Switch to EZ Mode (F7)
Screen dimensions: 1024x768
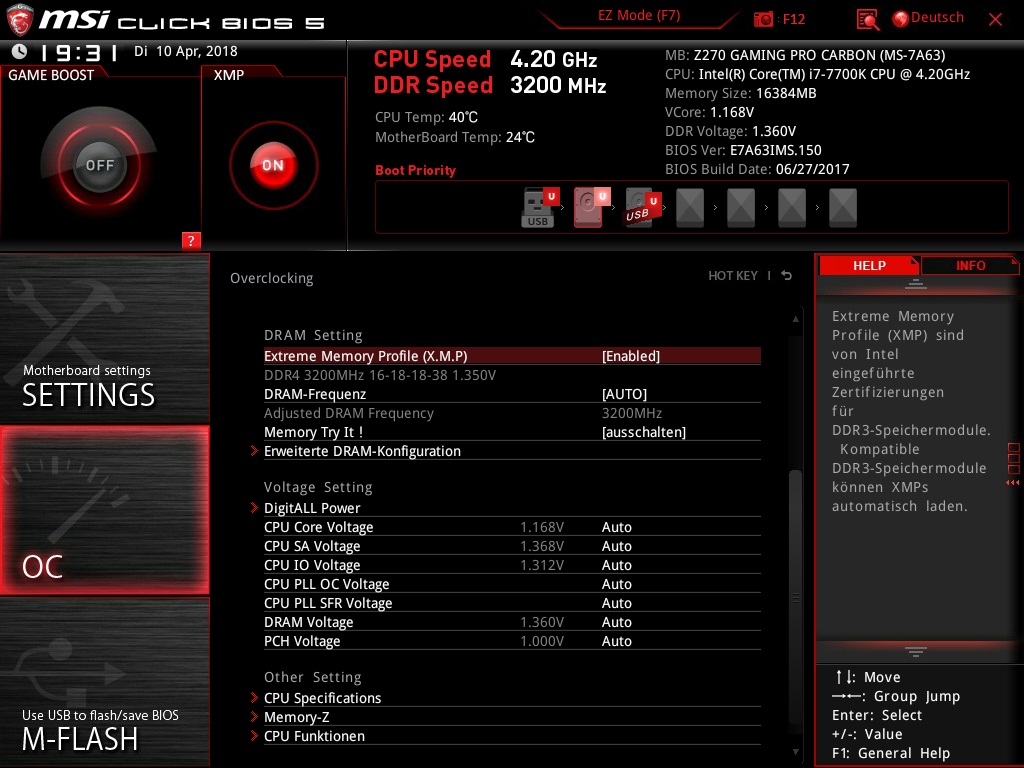coord(639,15)
